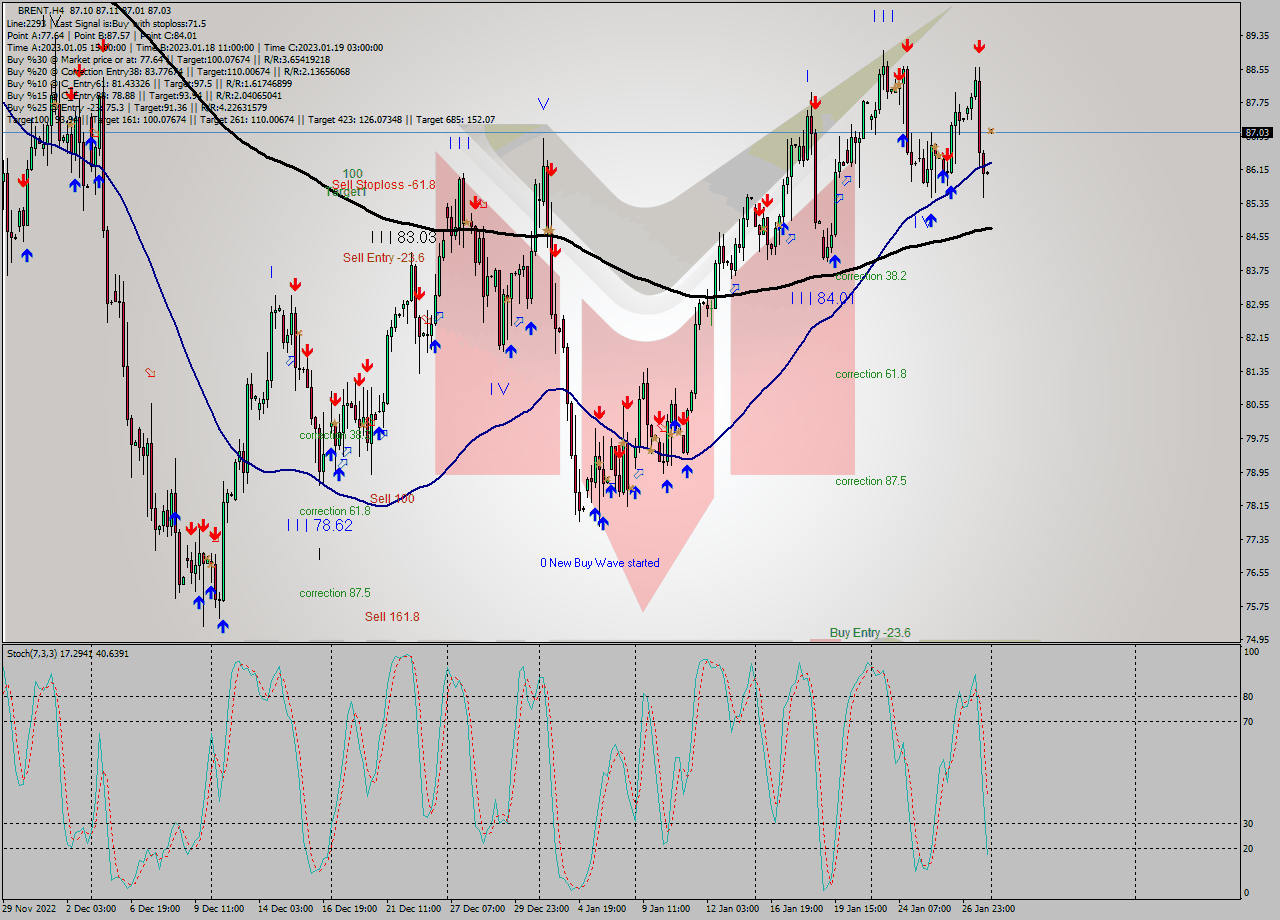Click the 'Point A:77.64' info line
This screenshot has height=920, width=1280.
102,35
